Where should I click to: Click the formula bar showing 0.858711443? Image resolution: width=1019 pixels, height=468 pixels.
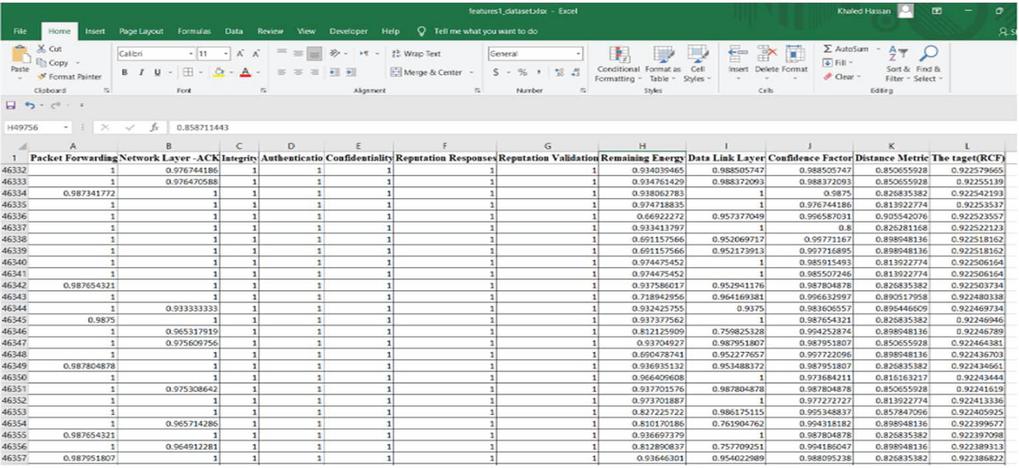(x=500, y=128)
